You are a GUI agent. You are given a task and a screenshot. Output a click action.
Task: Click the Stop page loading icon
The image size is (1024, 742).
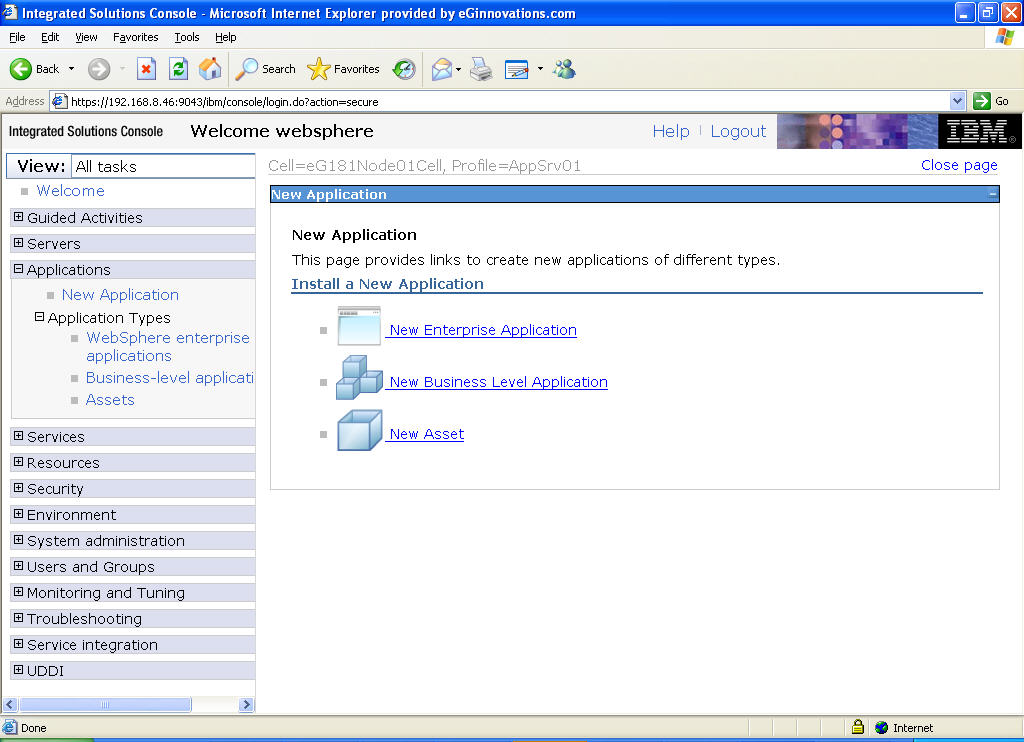[146, 69]
